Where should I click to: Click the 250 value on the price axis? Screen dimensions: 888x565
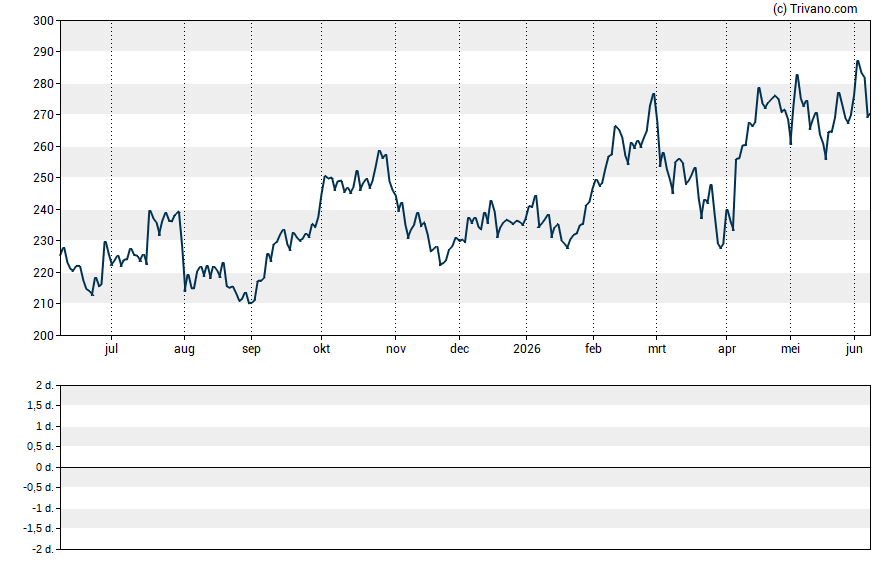tap(44, 178)
